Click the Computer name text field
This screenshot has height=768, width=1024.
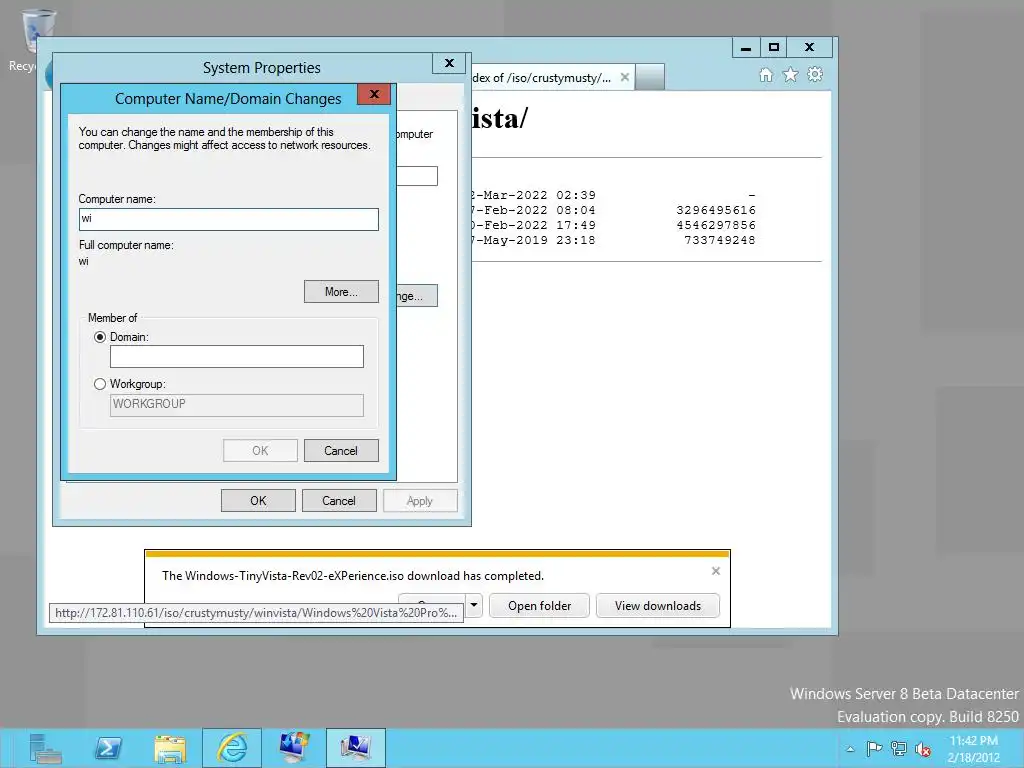pyautogui.click(x=229, y=219)
